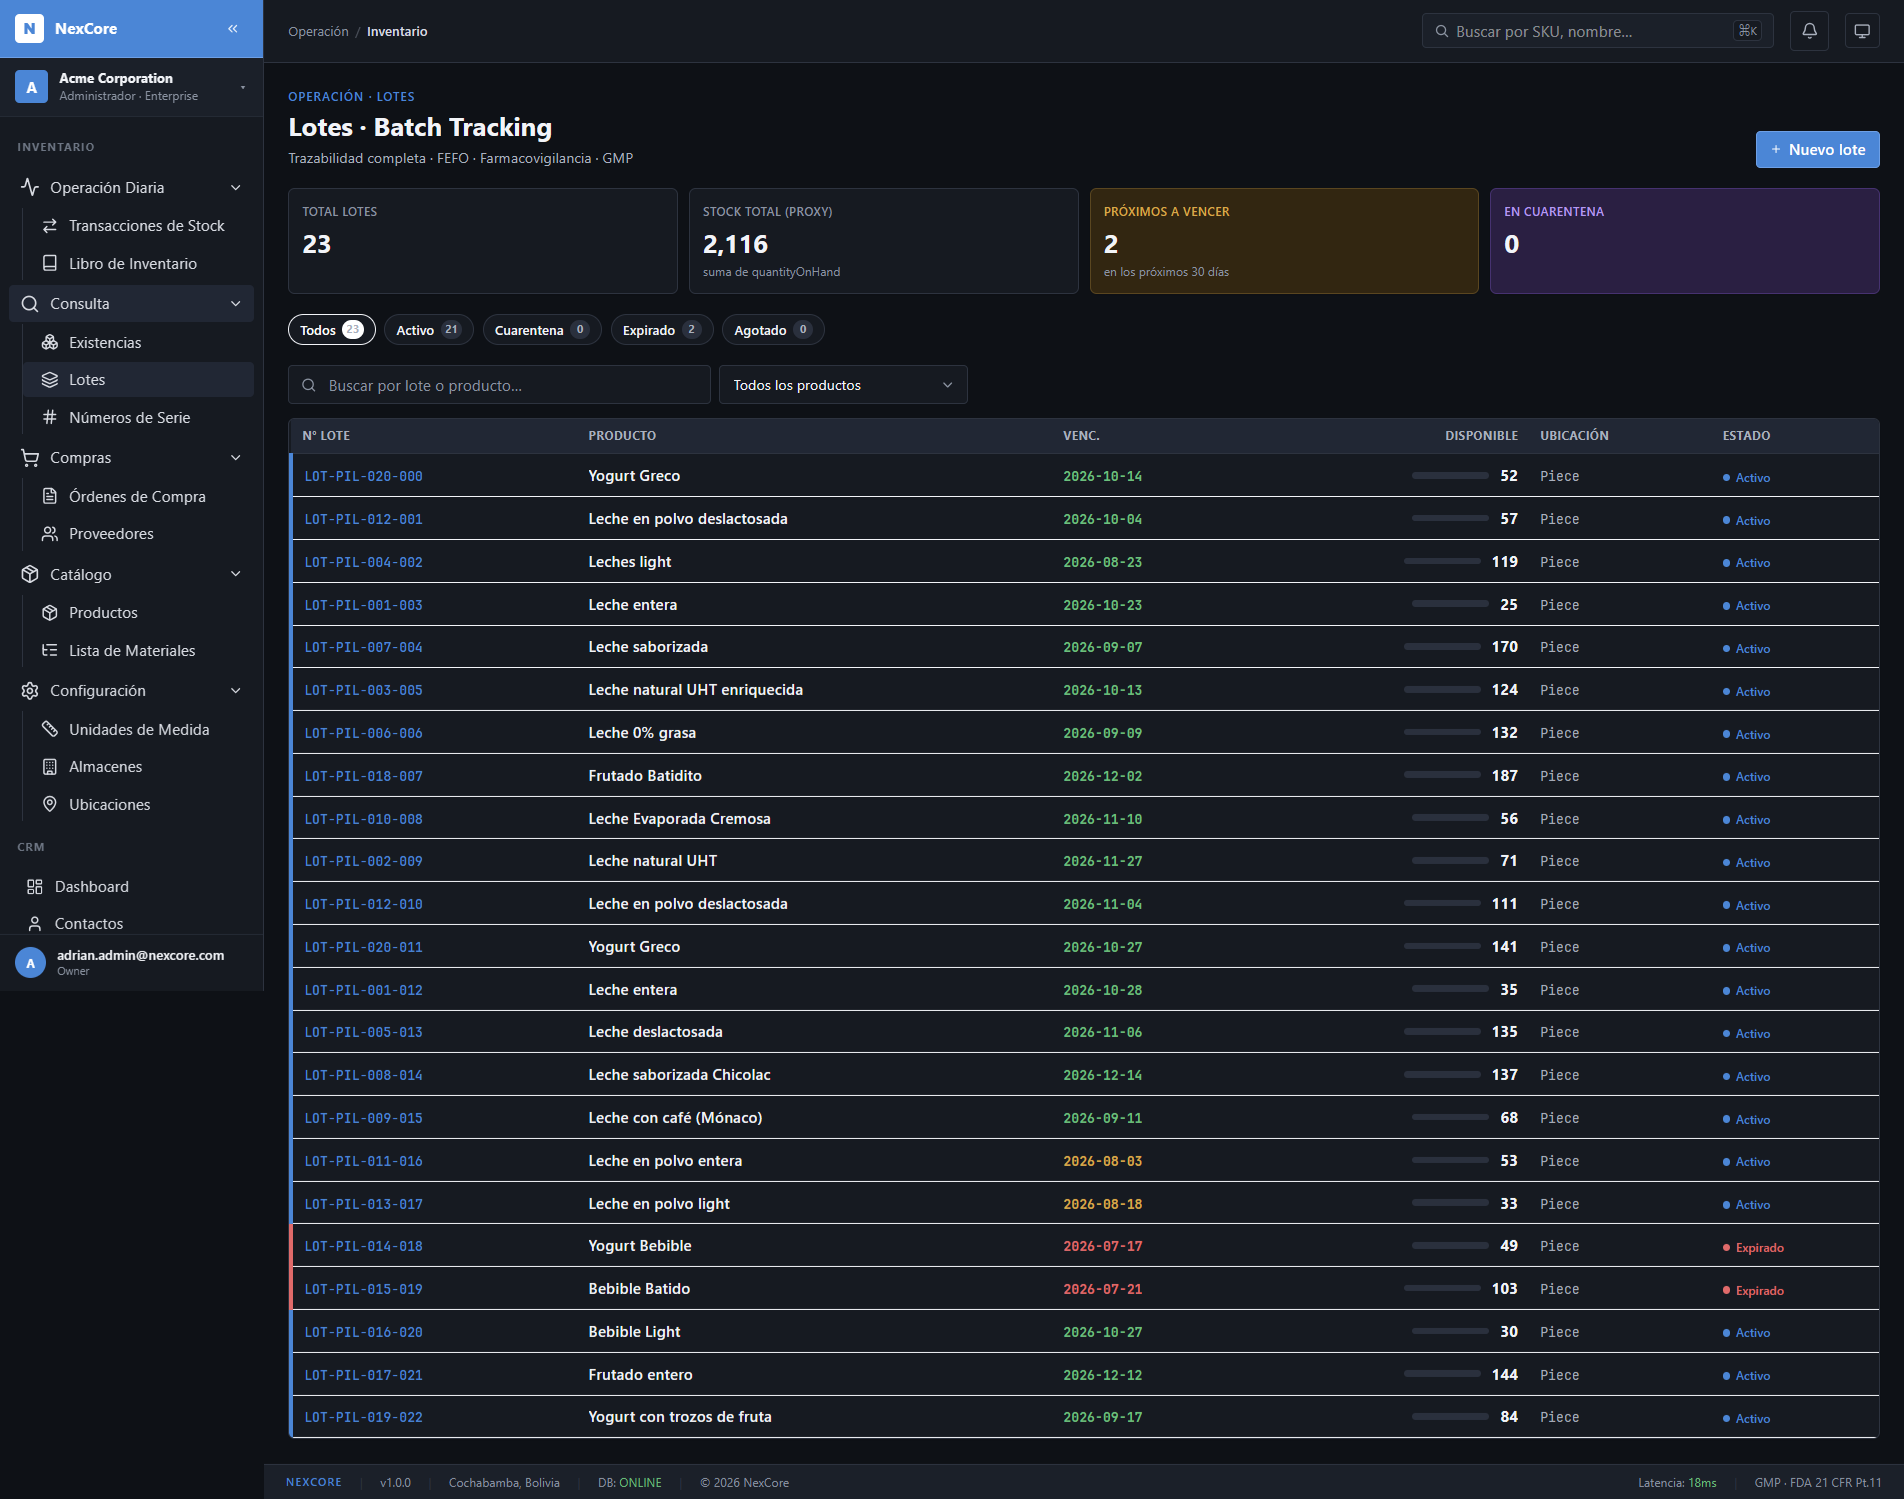The height and width of the screenshot is (1499, 1904).
Task: Collapse the sidebar with the double-chevron icon
Action: [233, 29]
